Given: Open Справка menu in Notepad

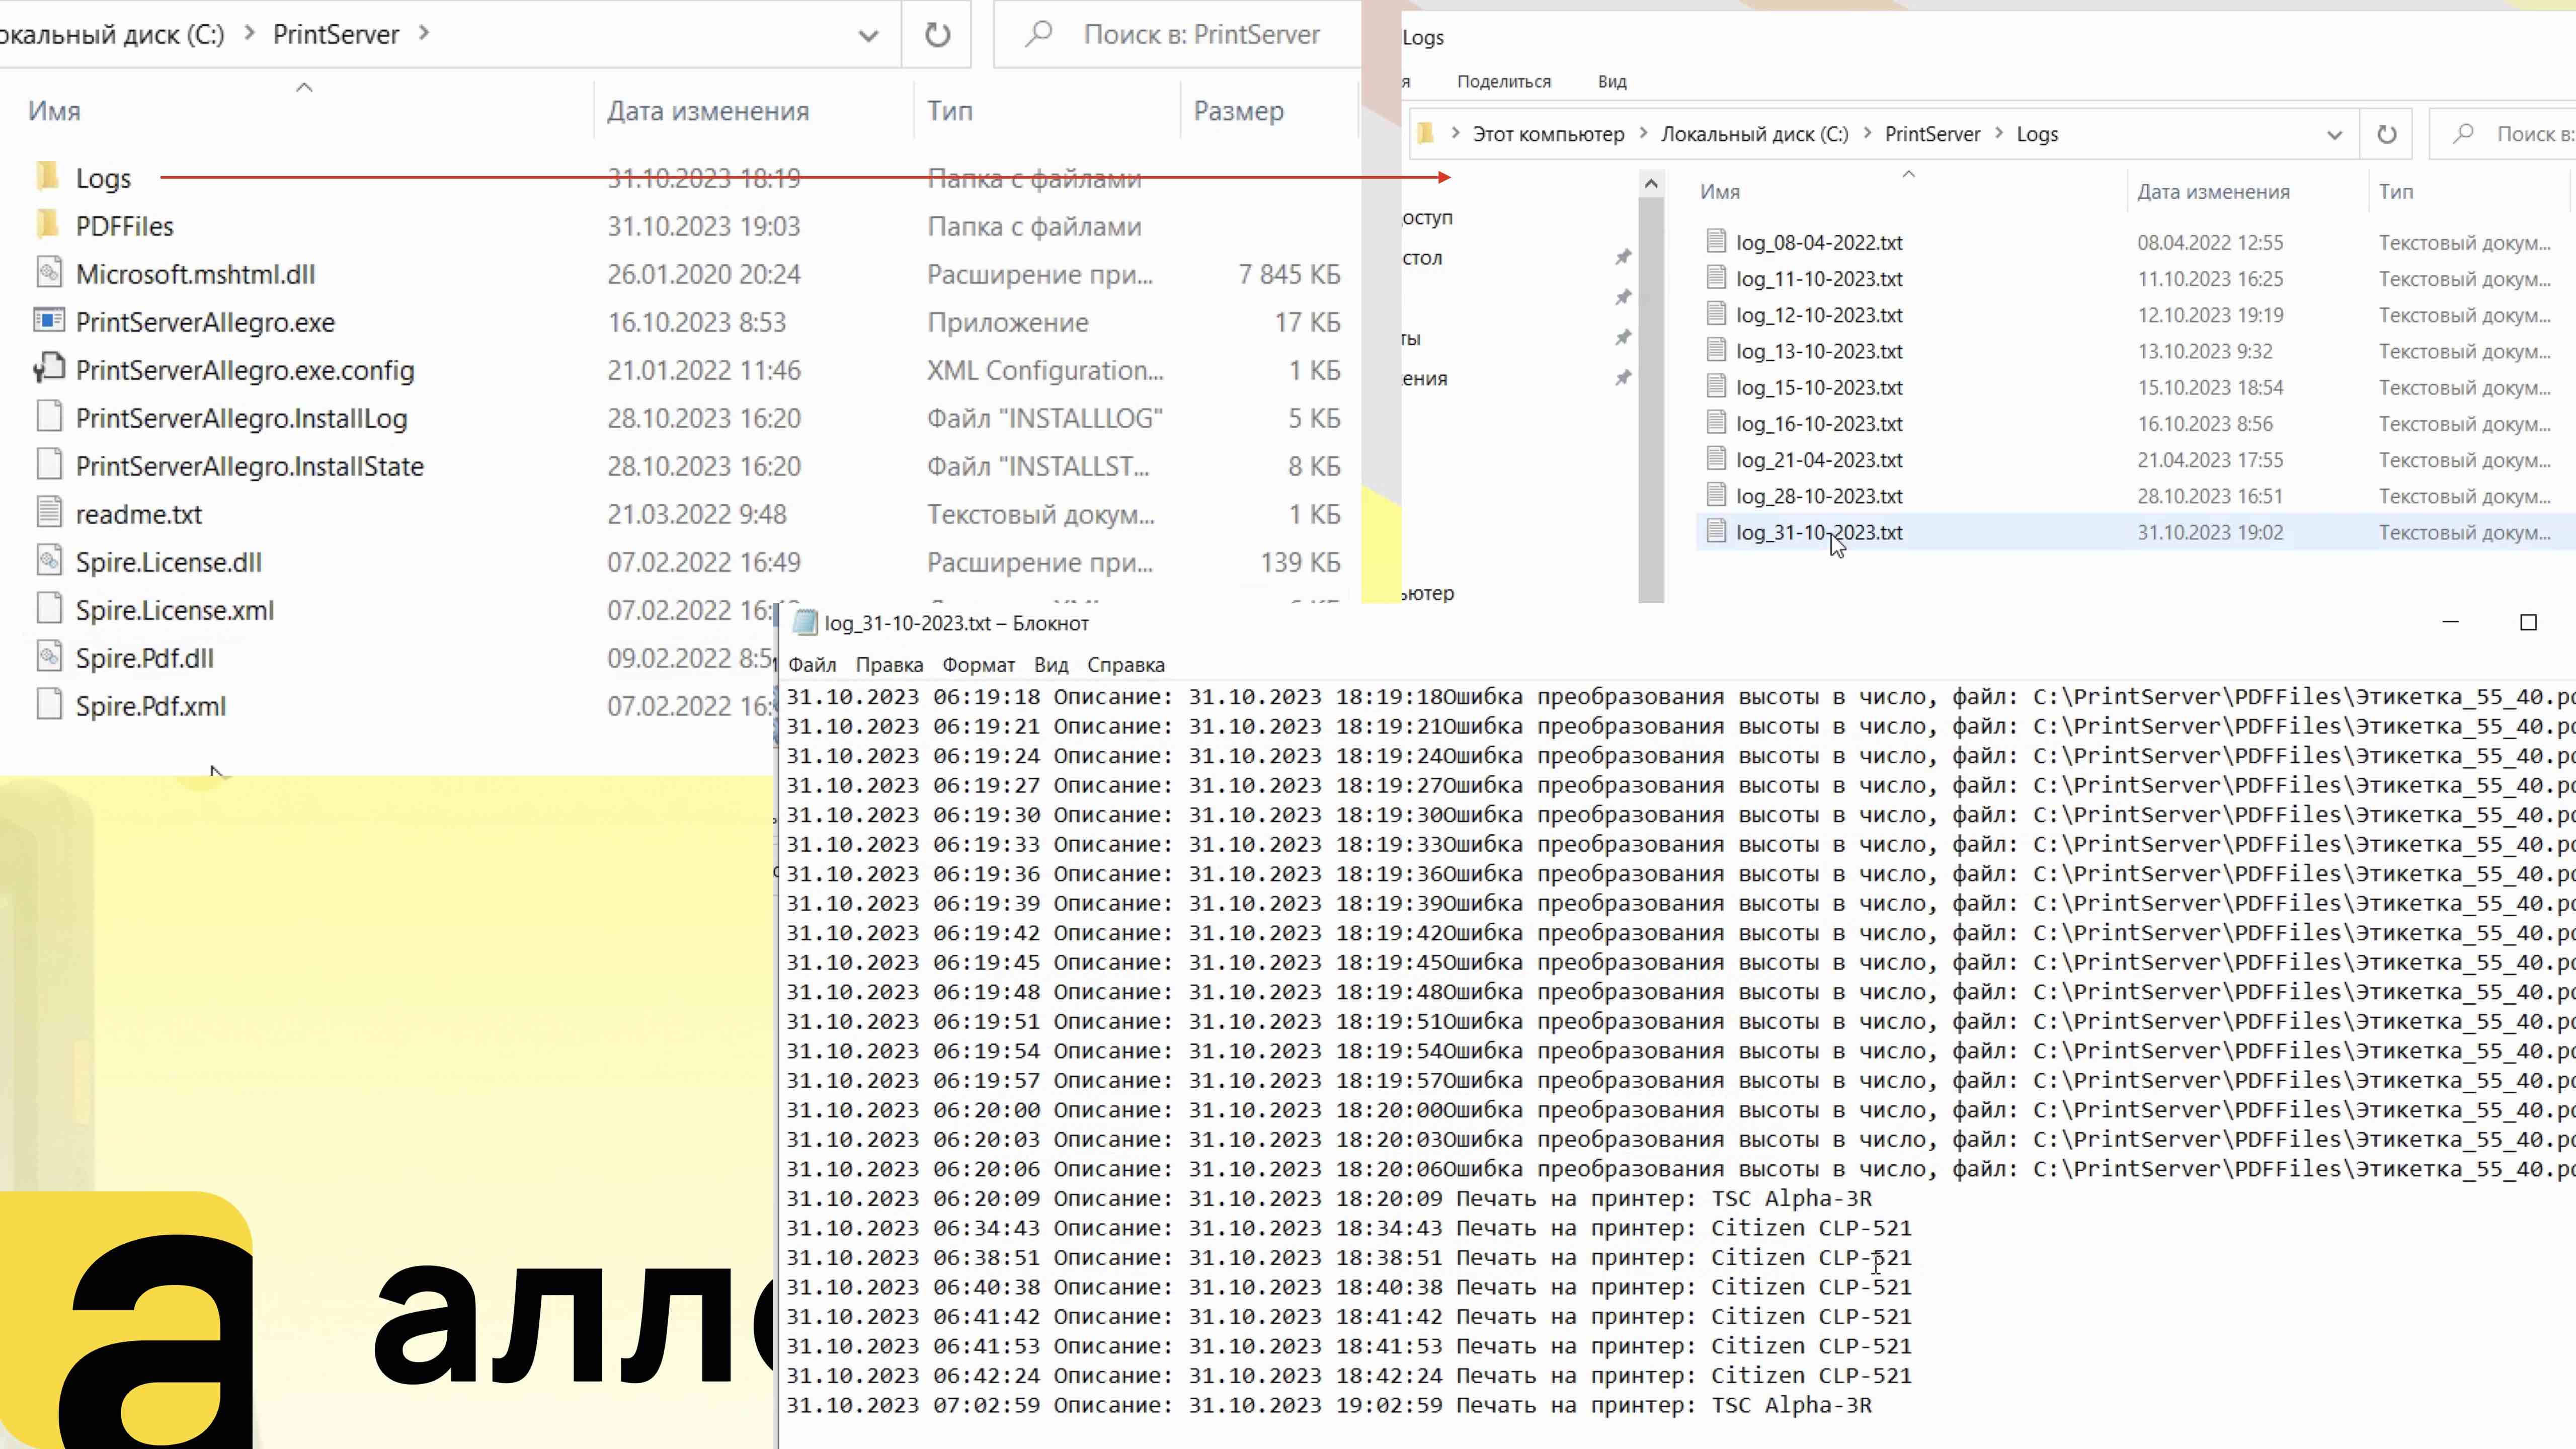Looking at the screenshot, I should coord(1126,665).
